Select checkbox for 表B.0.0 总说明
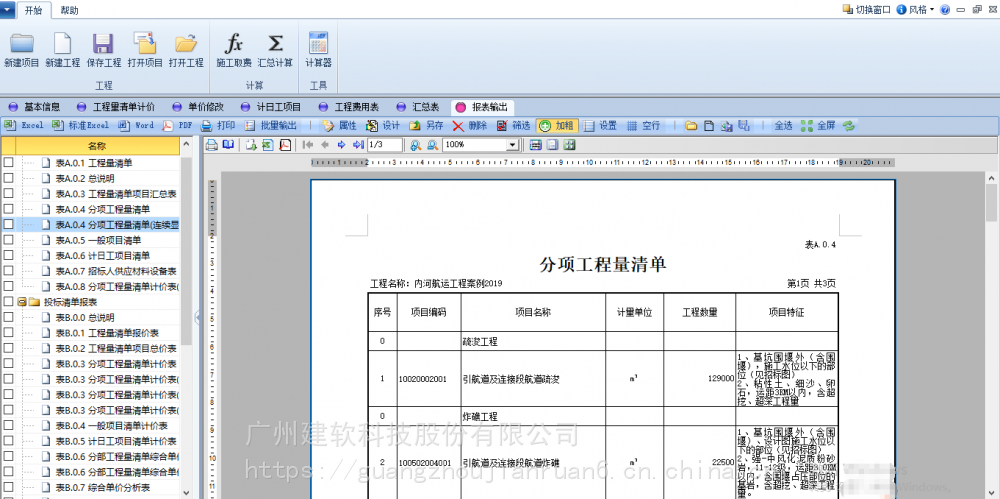The height and width of the screenshot is (499, 1000). pyautogui.click(x=8, y=317)
